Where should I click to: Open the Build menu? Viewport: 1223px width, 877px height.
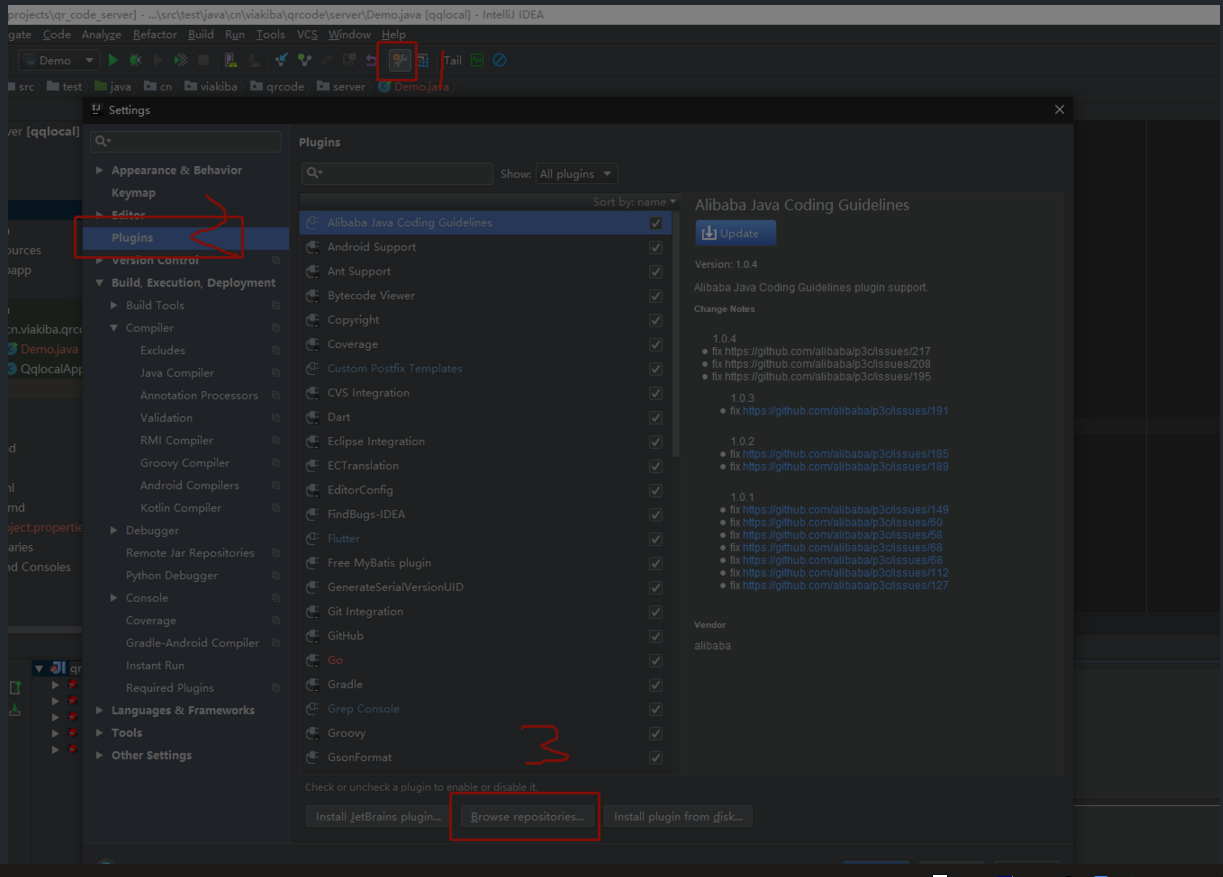pos(201,34)
